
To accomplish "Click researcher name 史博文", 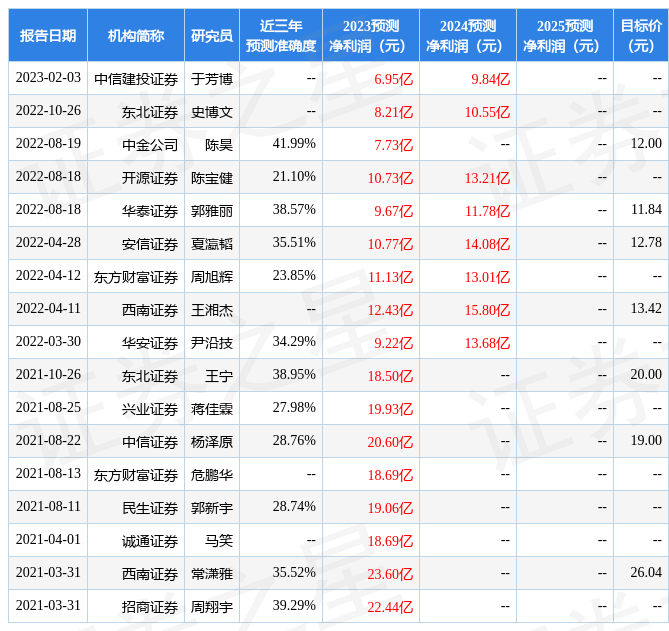I will (212, 112).
